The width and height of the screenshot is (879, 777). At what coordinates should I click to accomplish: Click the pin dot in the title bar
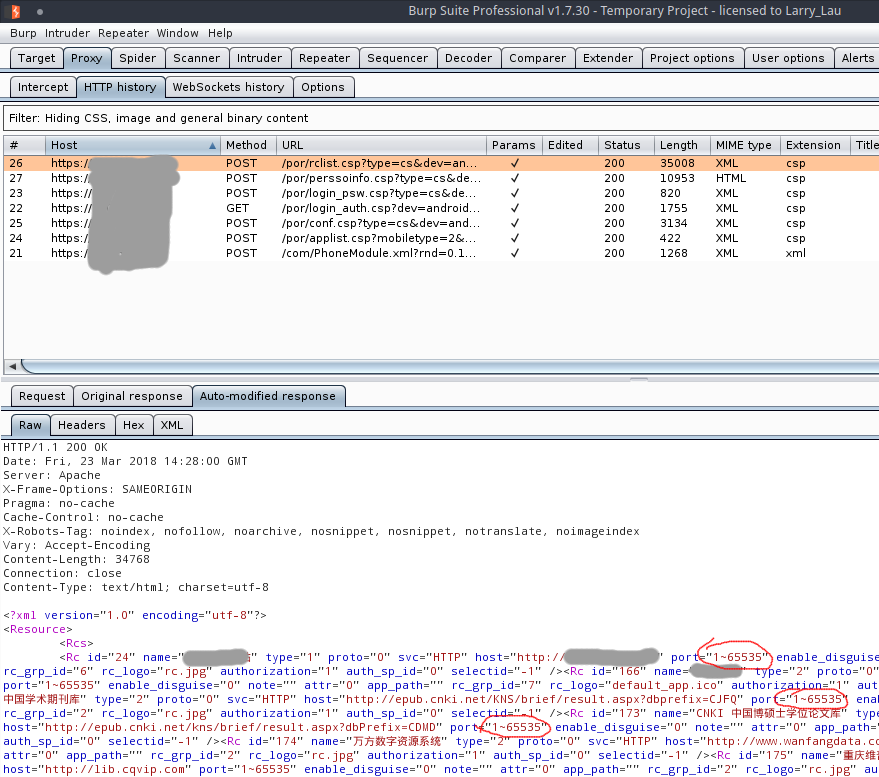(x=39, y=12)
